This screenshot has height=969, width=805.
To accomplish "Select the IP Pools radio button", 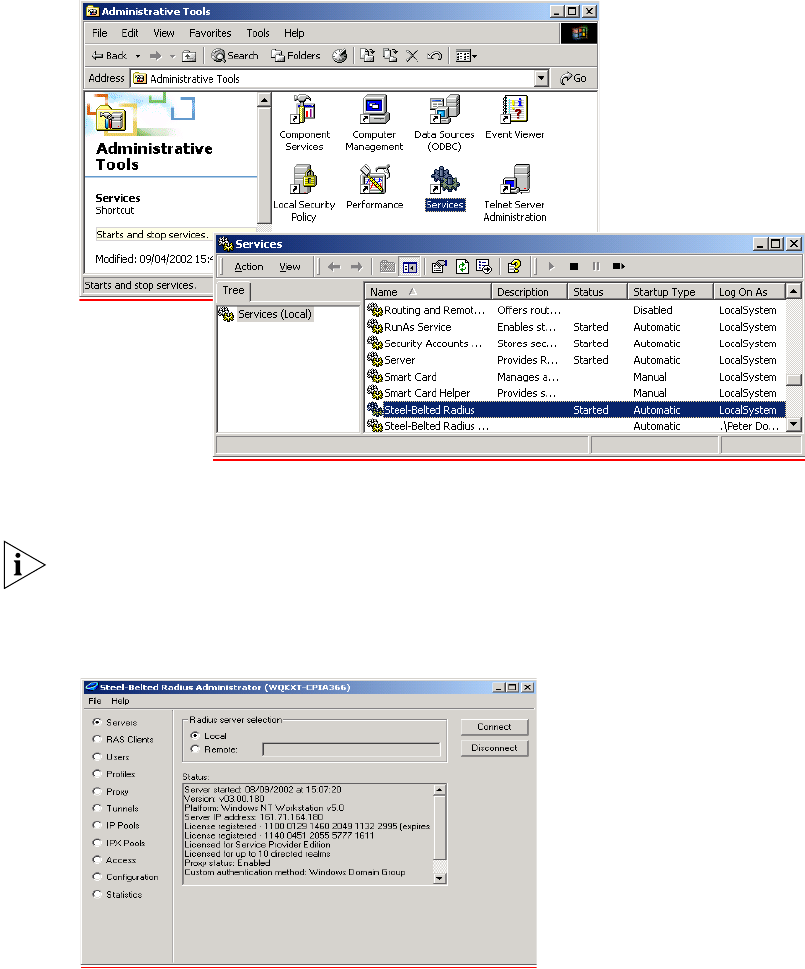I will click(97, 825).
